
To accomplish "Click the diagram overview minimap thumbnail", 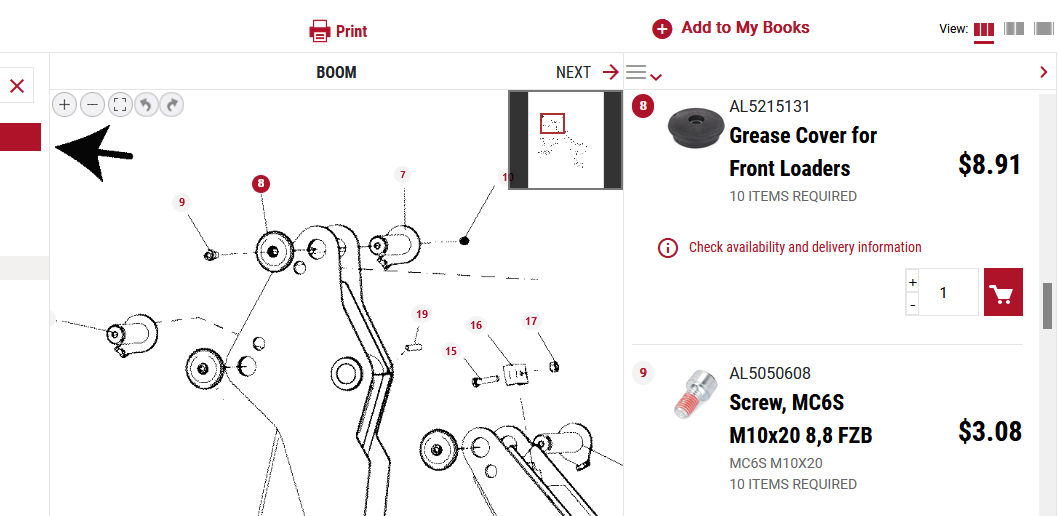I will 565,140.
